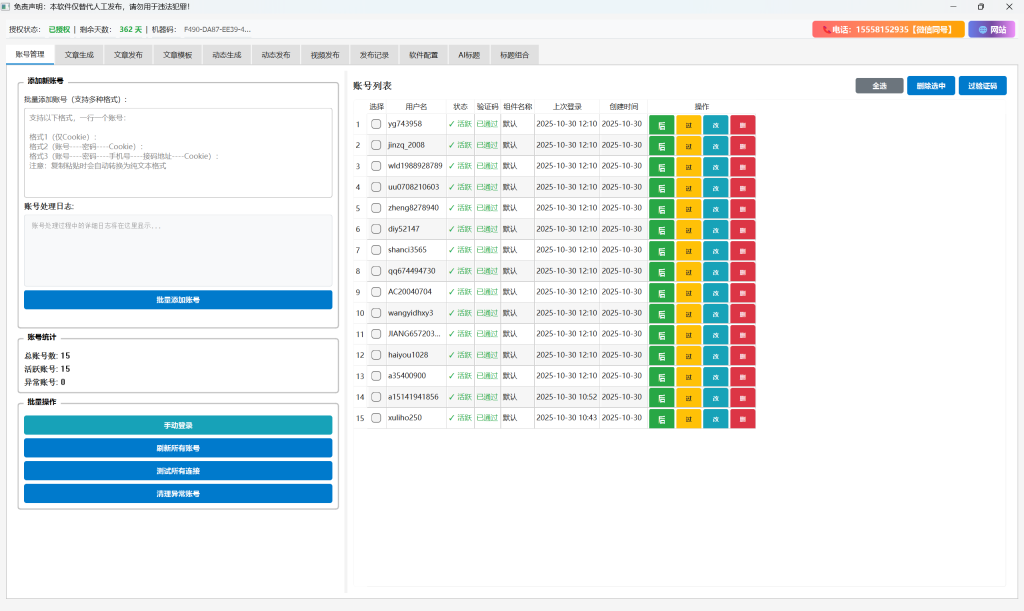Tick the checkbox for account zheng8278940
This screenshot has width=1024, height=611.
coord(376,208)
